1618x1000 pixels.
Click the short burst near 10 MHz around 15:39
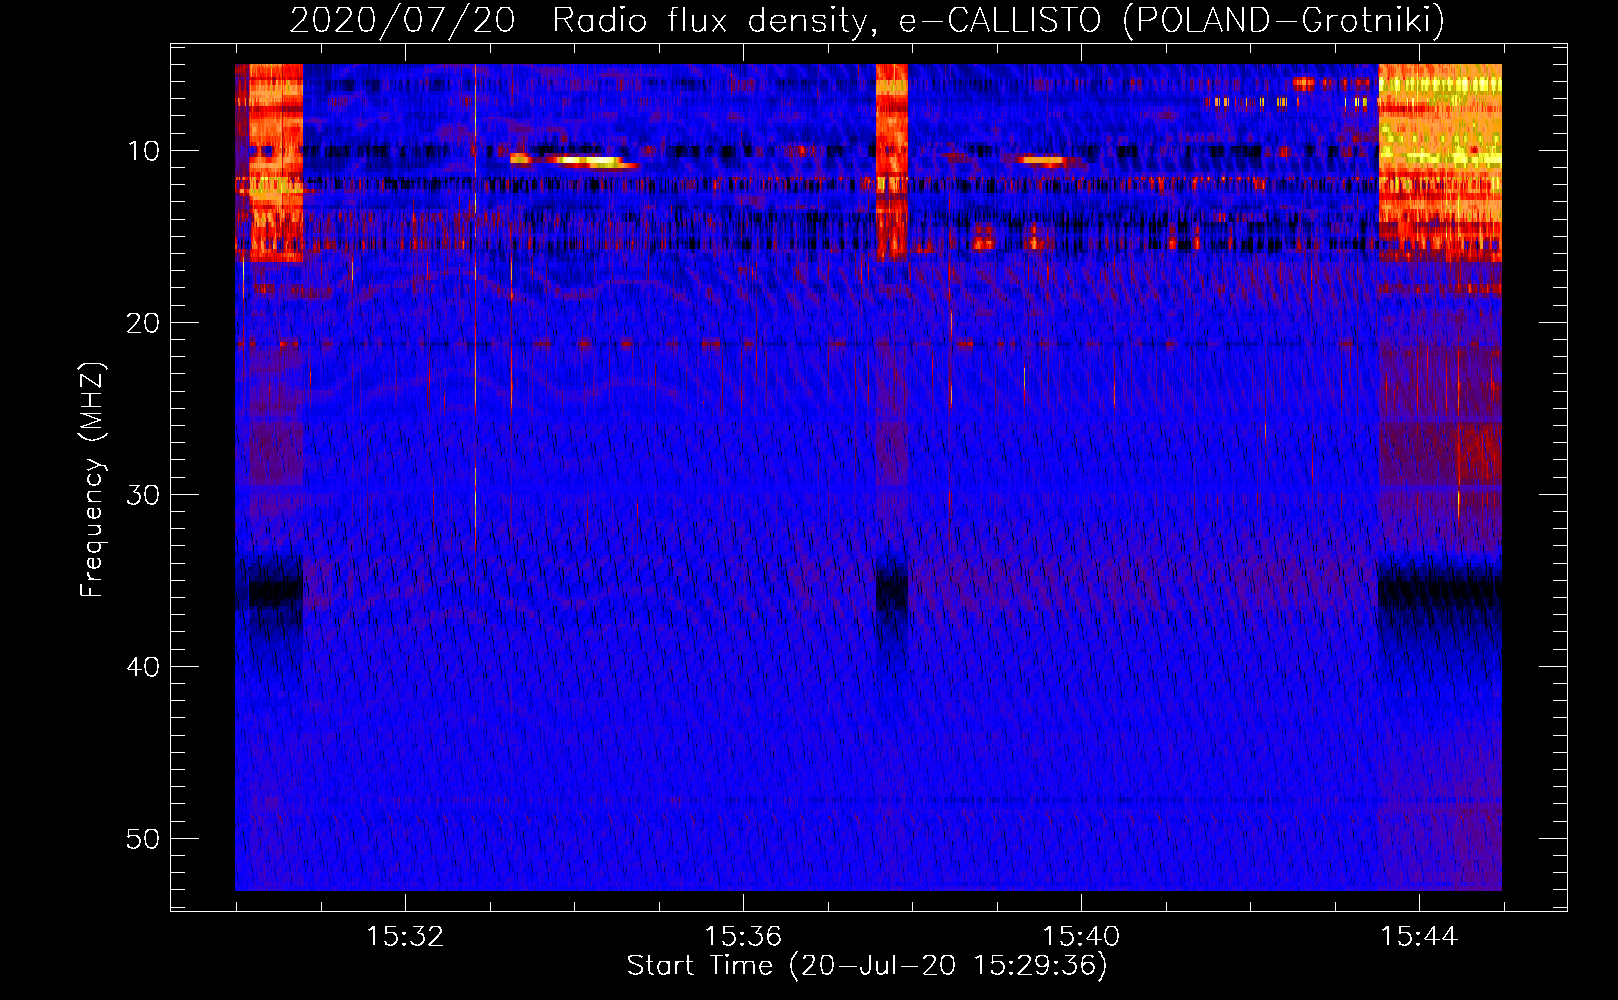point(1044,160)
